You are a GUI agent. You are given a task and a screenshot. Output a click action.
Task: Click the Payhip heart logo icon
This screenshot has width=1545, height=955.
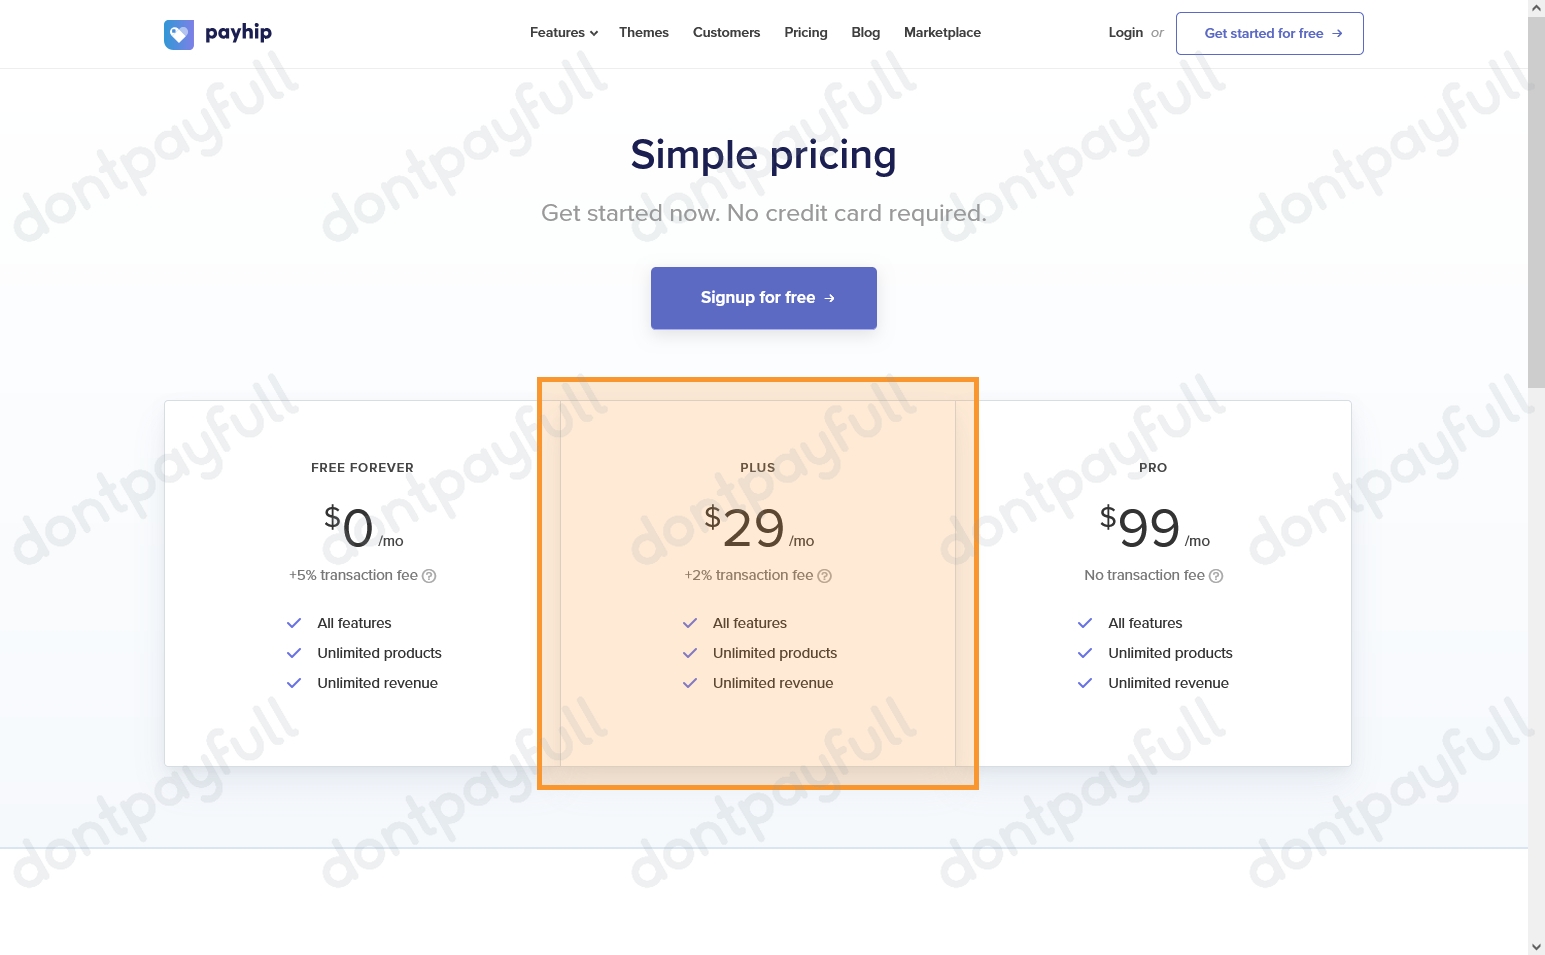pos(178,33)
